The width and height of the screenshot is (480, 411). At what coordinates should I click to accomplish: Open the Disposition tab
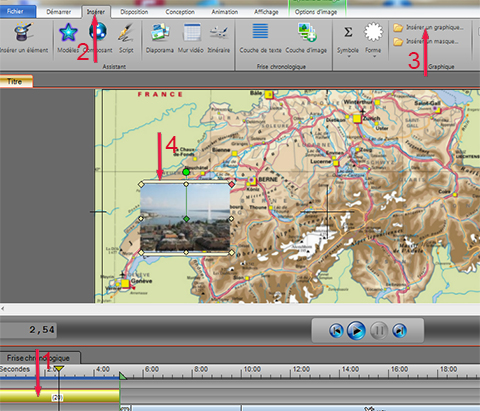click(x=134, y=12)
